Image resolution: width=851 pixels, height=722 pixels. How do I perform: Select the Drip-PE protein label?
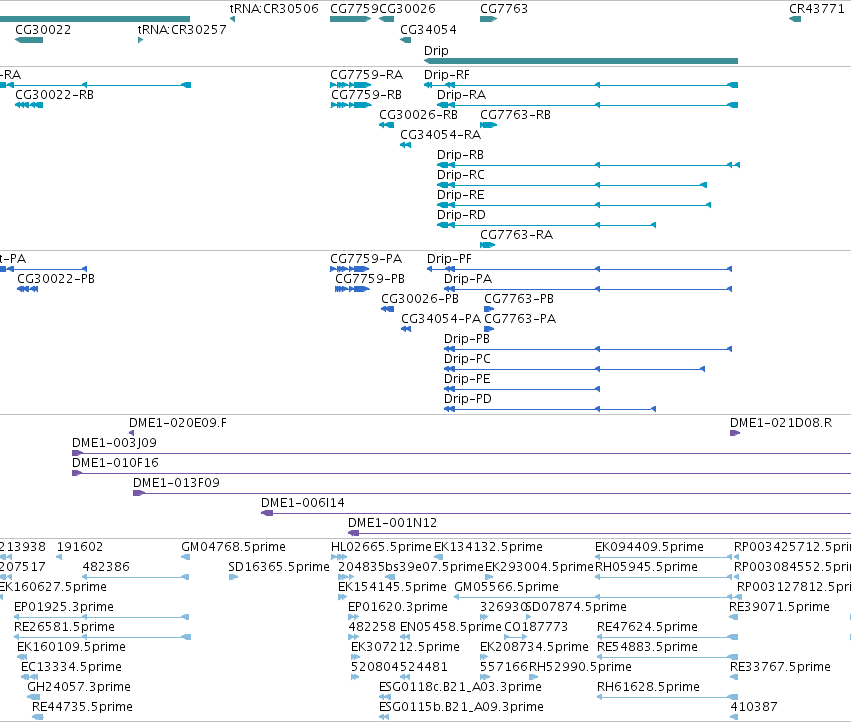pyautogui.click(x=467, y=379)
